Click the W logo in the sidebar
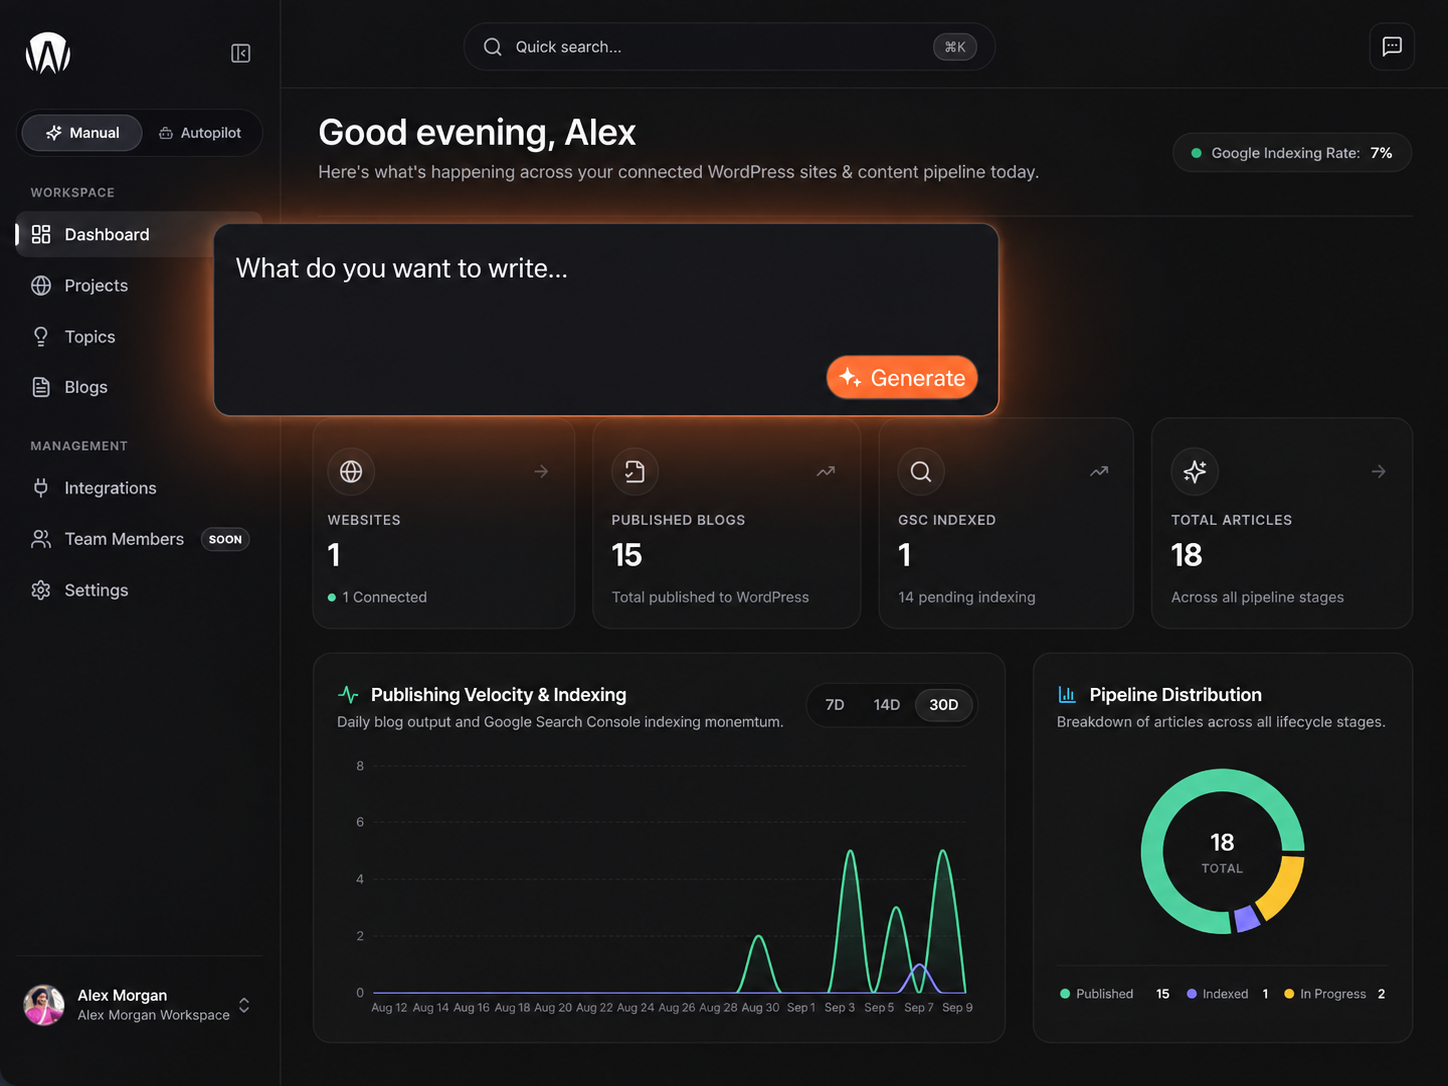1448x1086 pixels. (48, 53)
